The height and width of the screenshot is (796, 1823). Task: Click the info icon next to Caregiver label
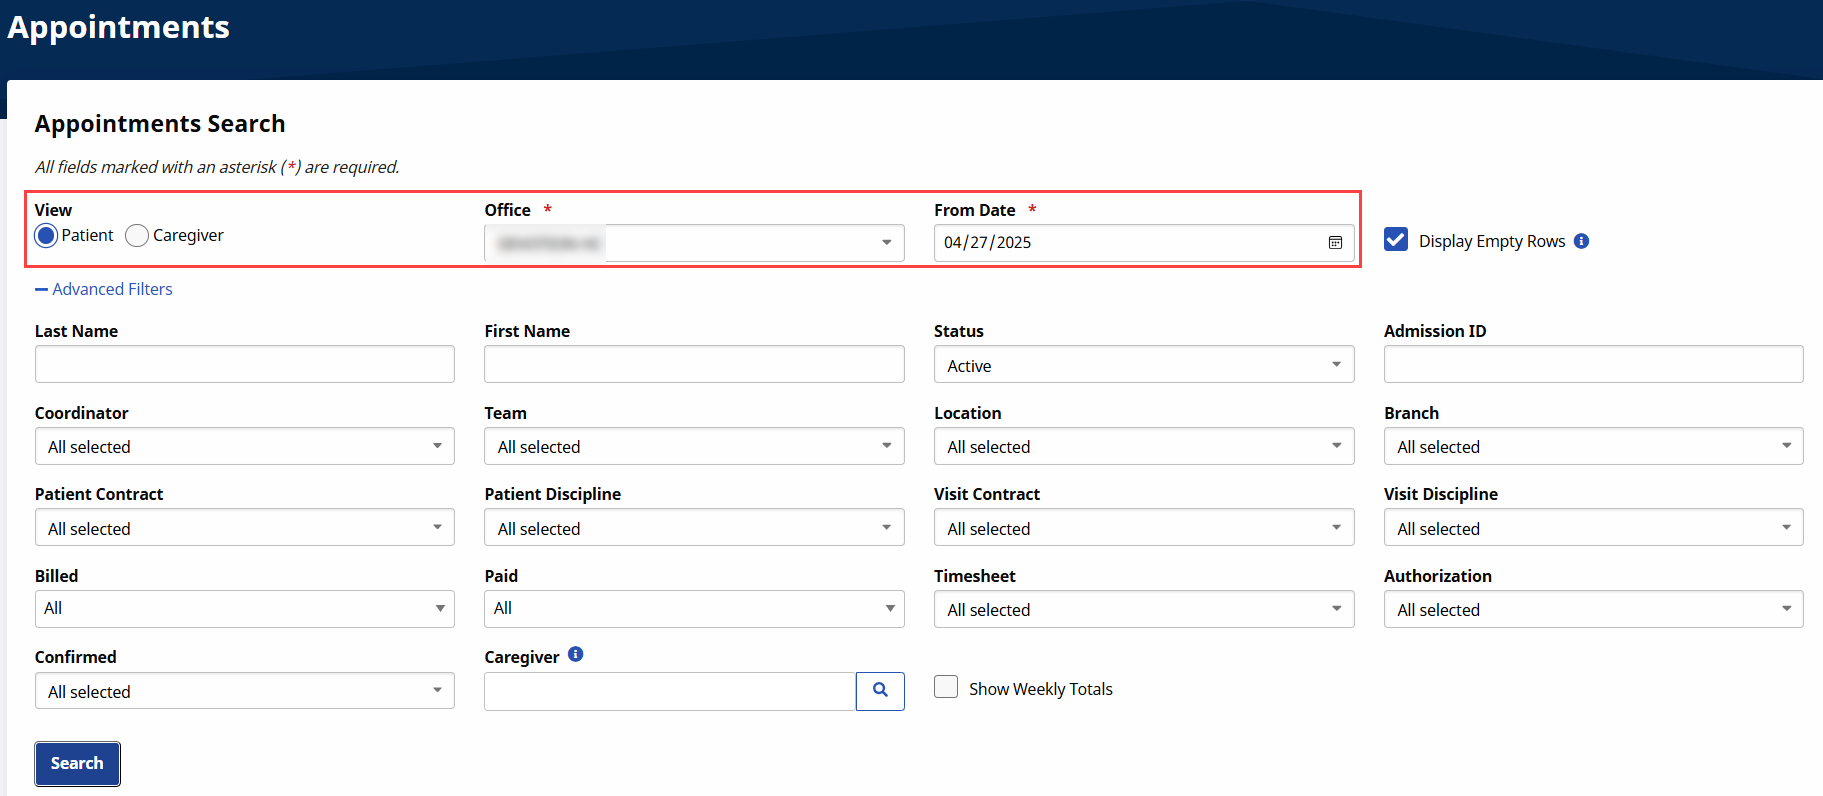pos(576,654)
